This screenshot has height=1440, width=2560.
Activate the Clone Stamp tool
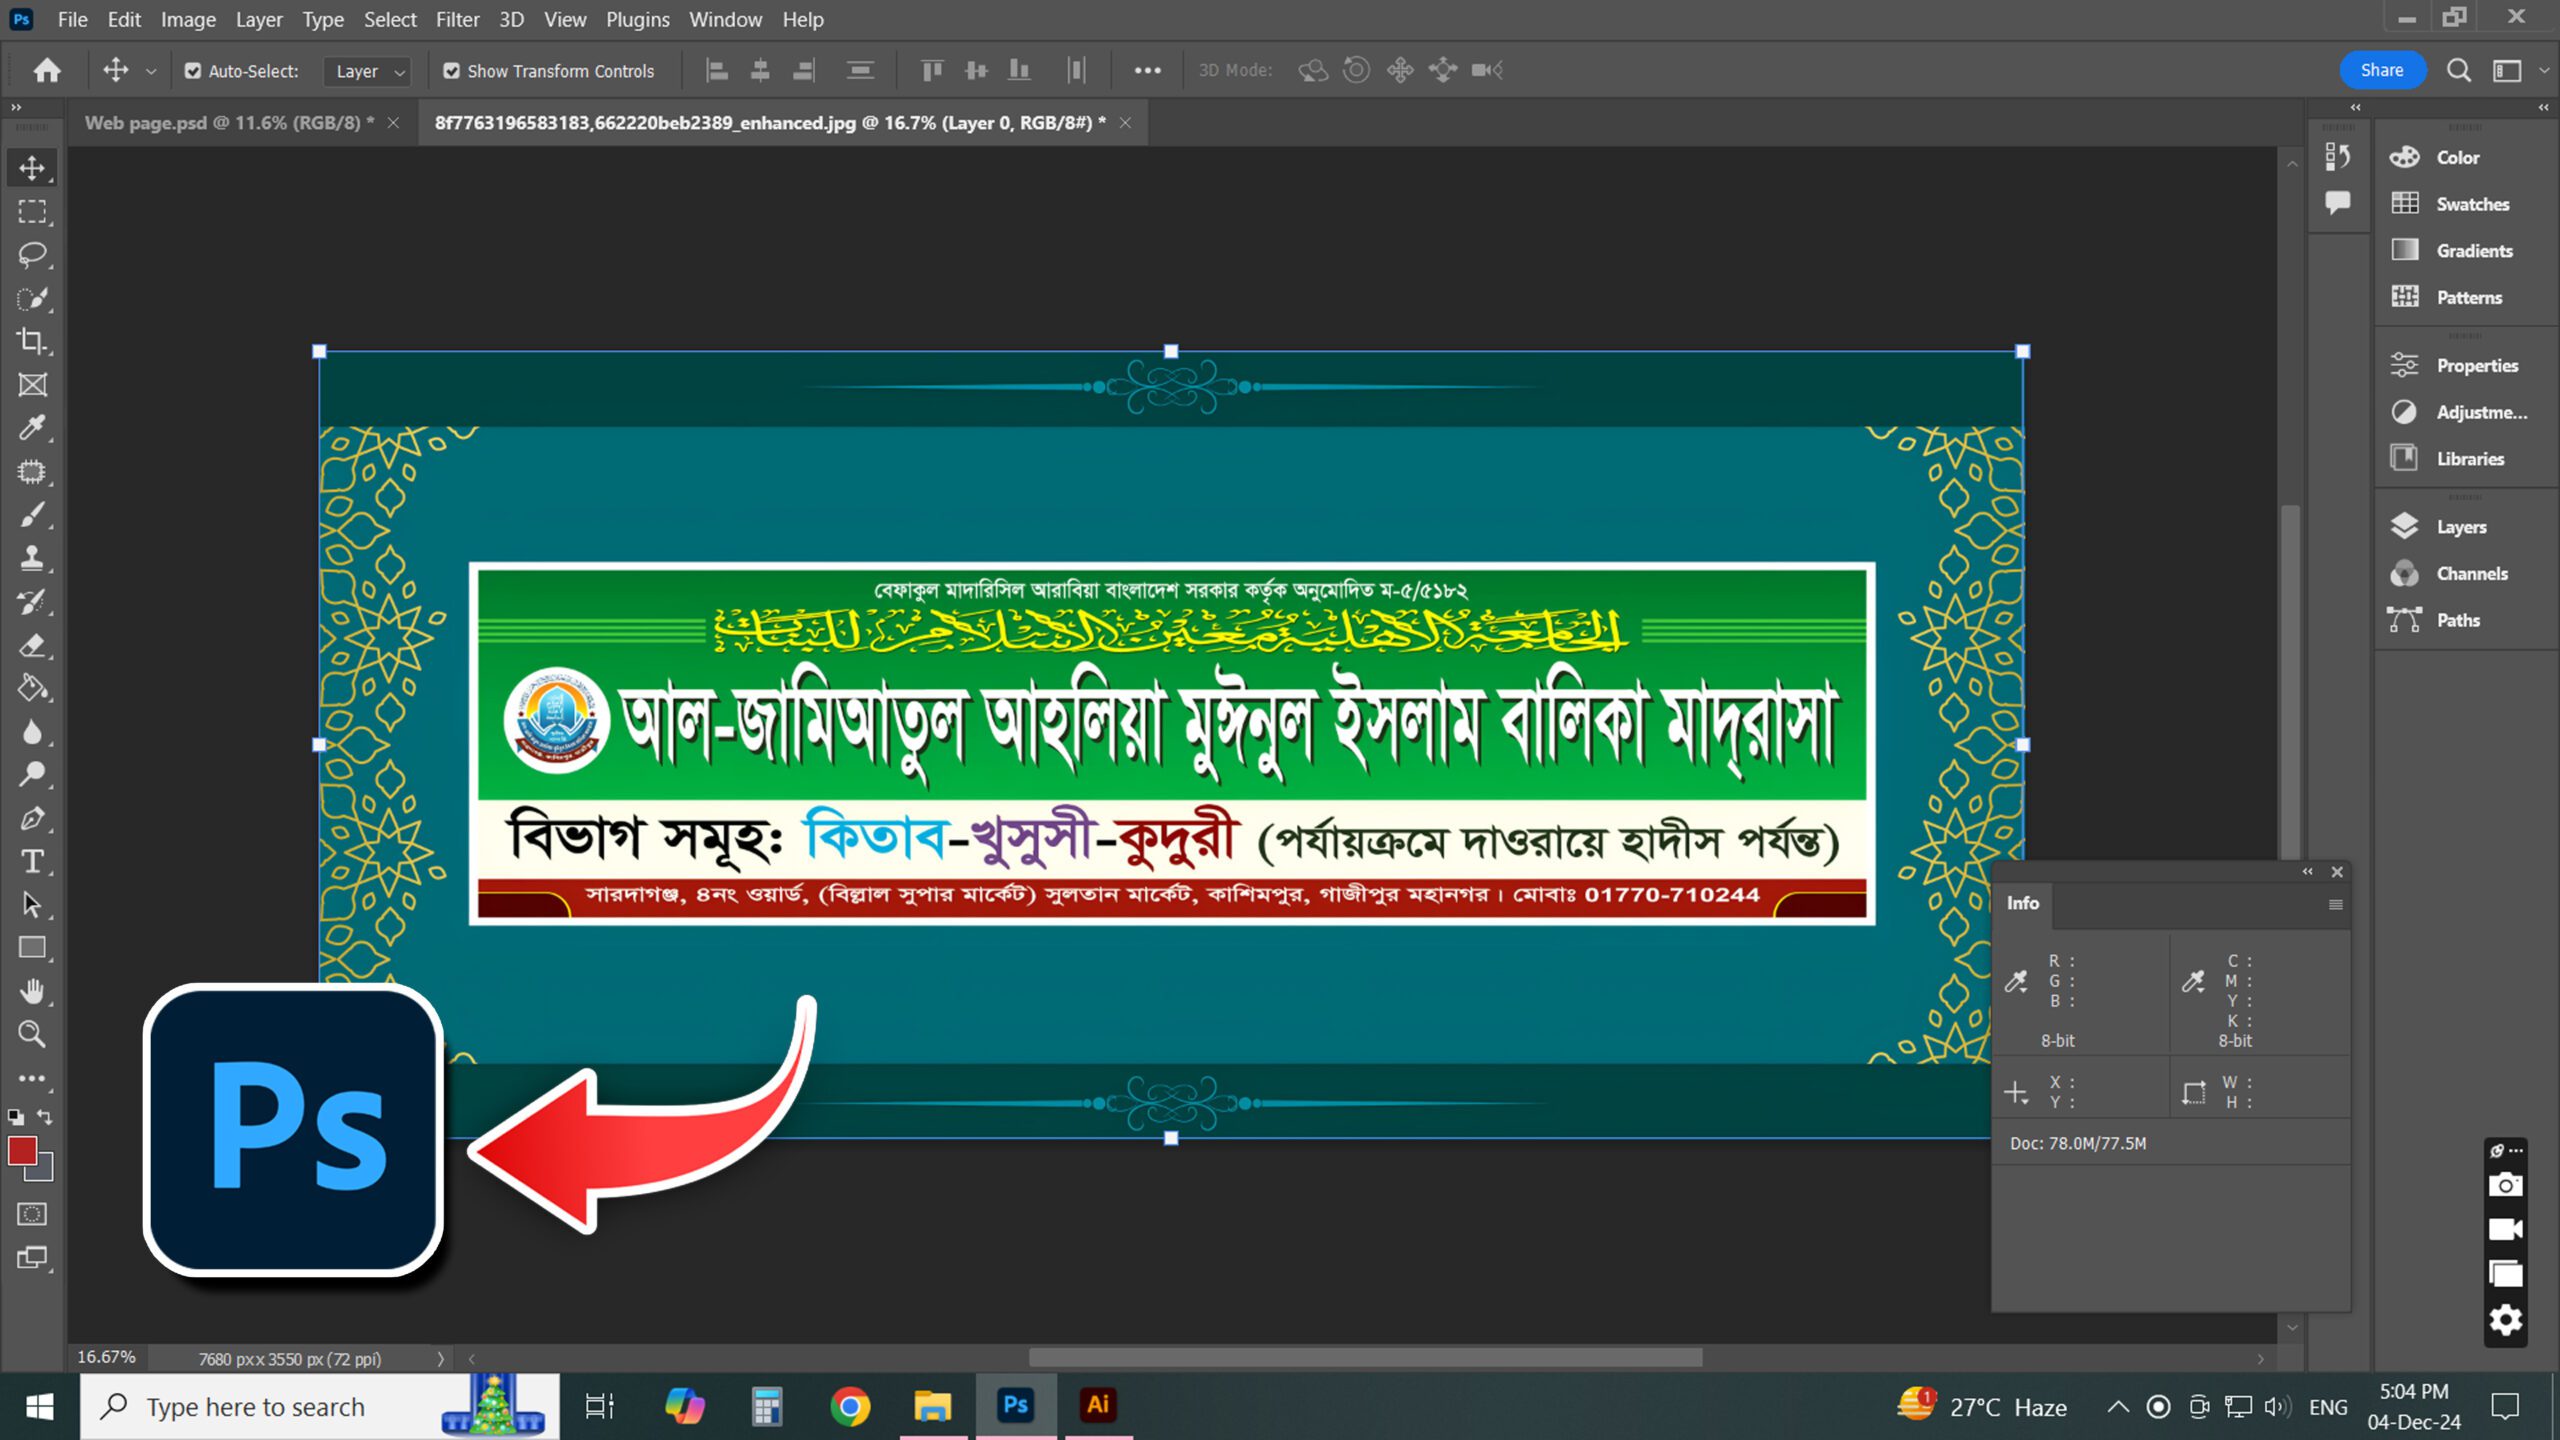(x=32, y=558)
